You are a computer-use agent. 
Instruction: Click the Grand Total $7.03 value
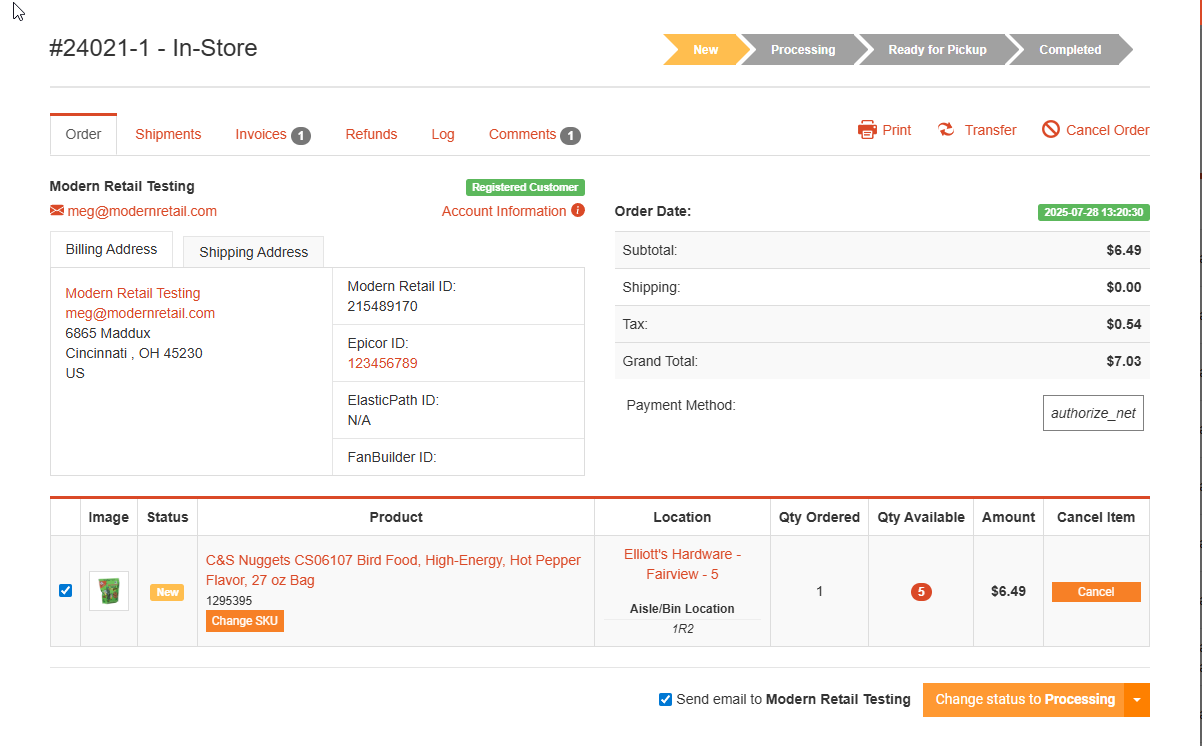(x=1124, y=361)
